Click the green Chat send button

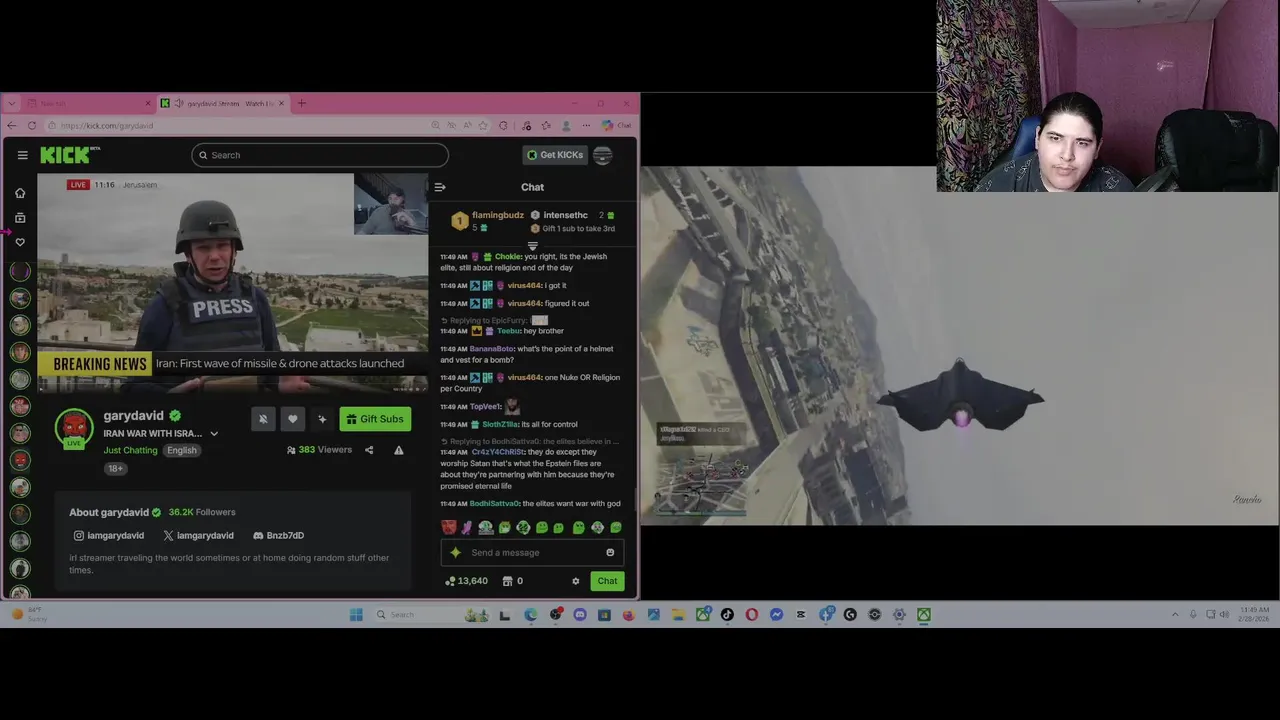pyautogui.click(x=607, y=581)
